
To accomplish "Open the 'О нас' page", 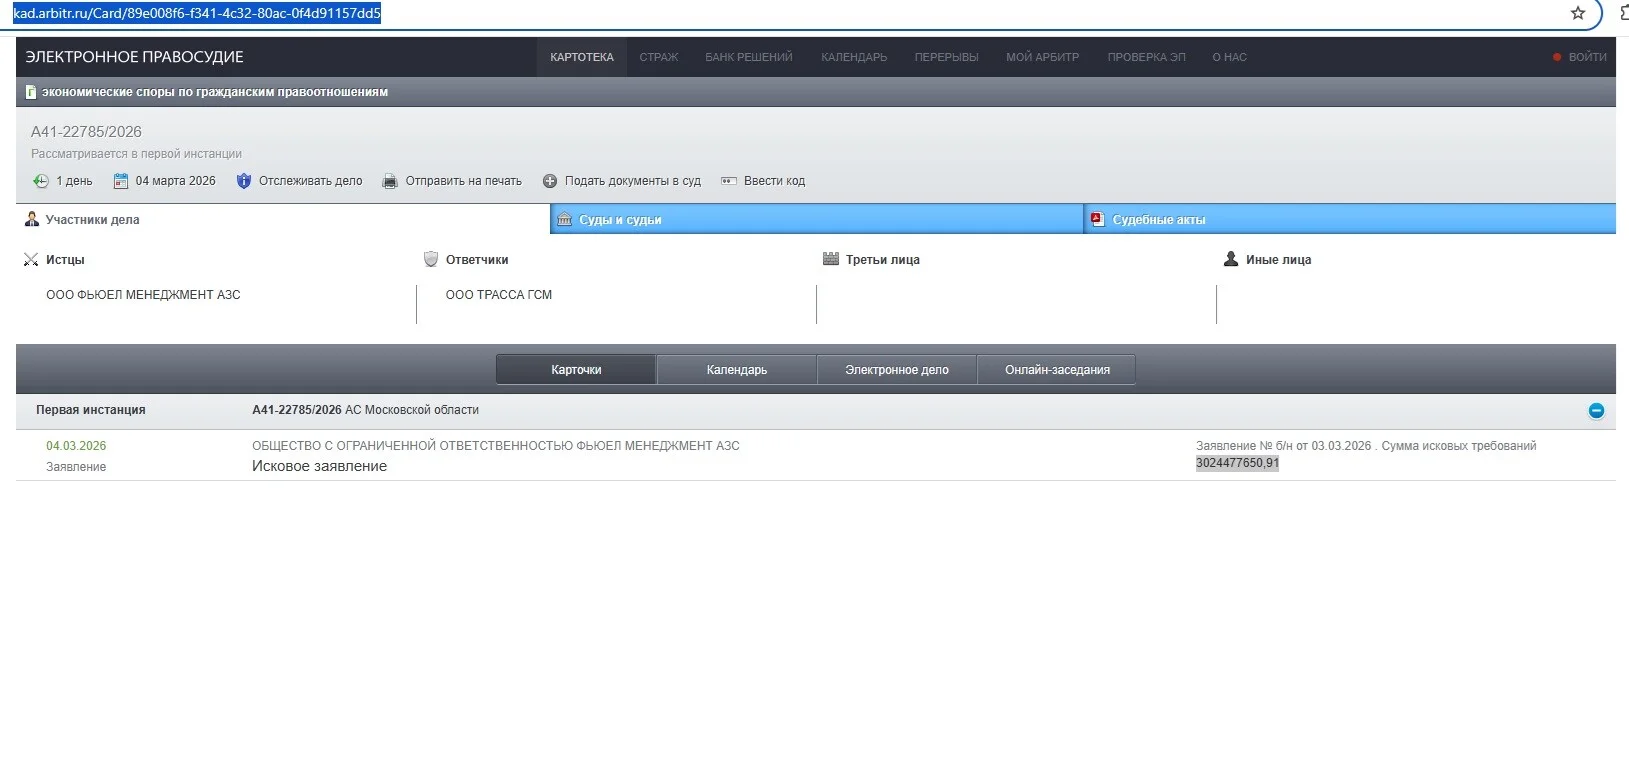I will pos(1230,57).
